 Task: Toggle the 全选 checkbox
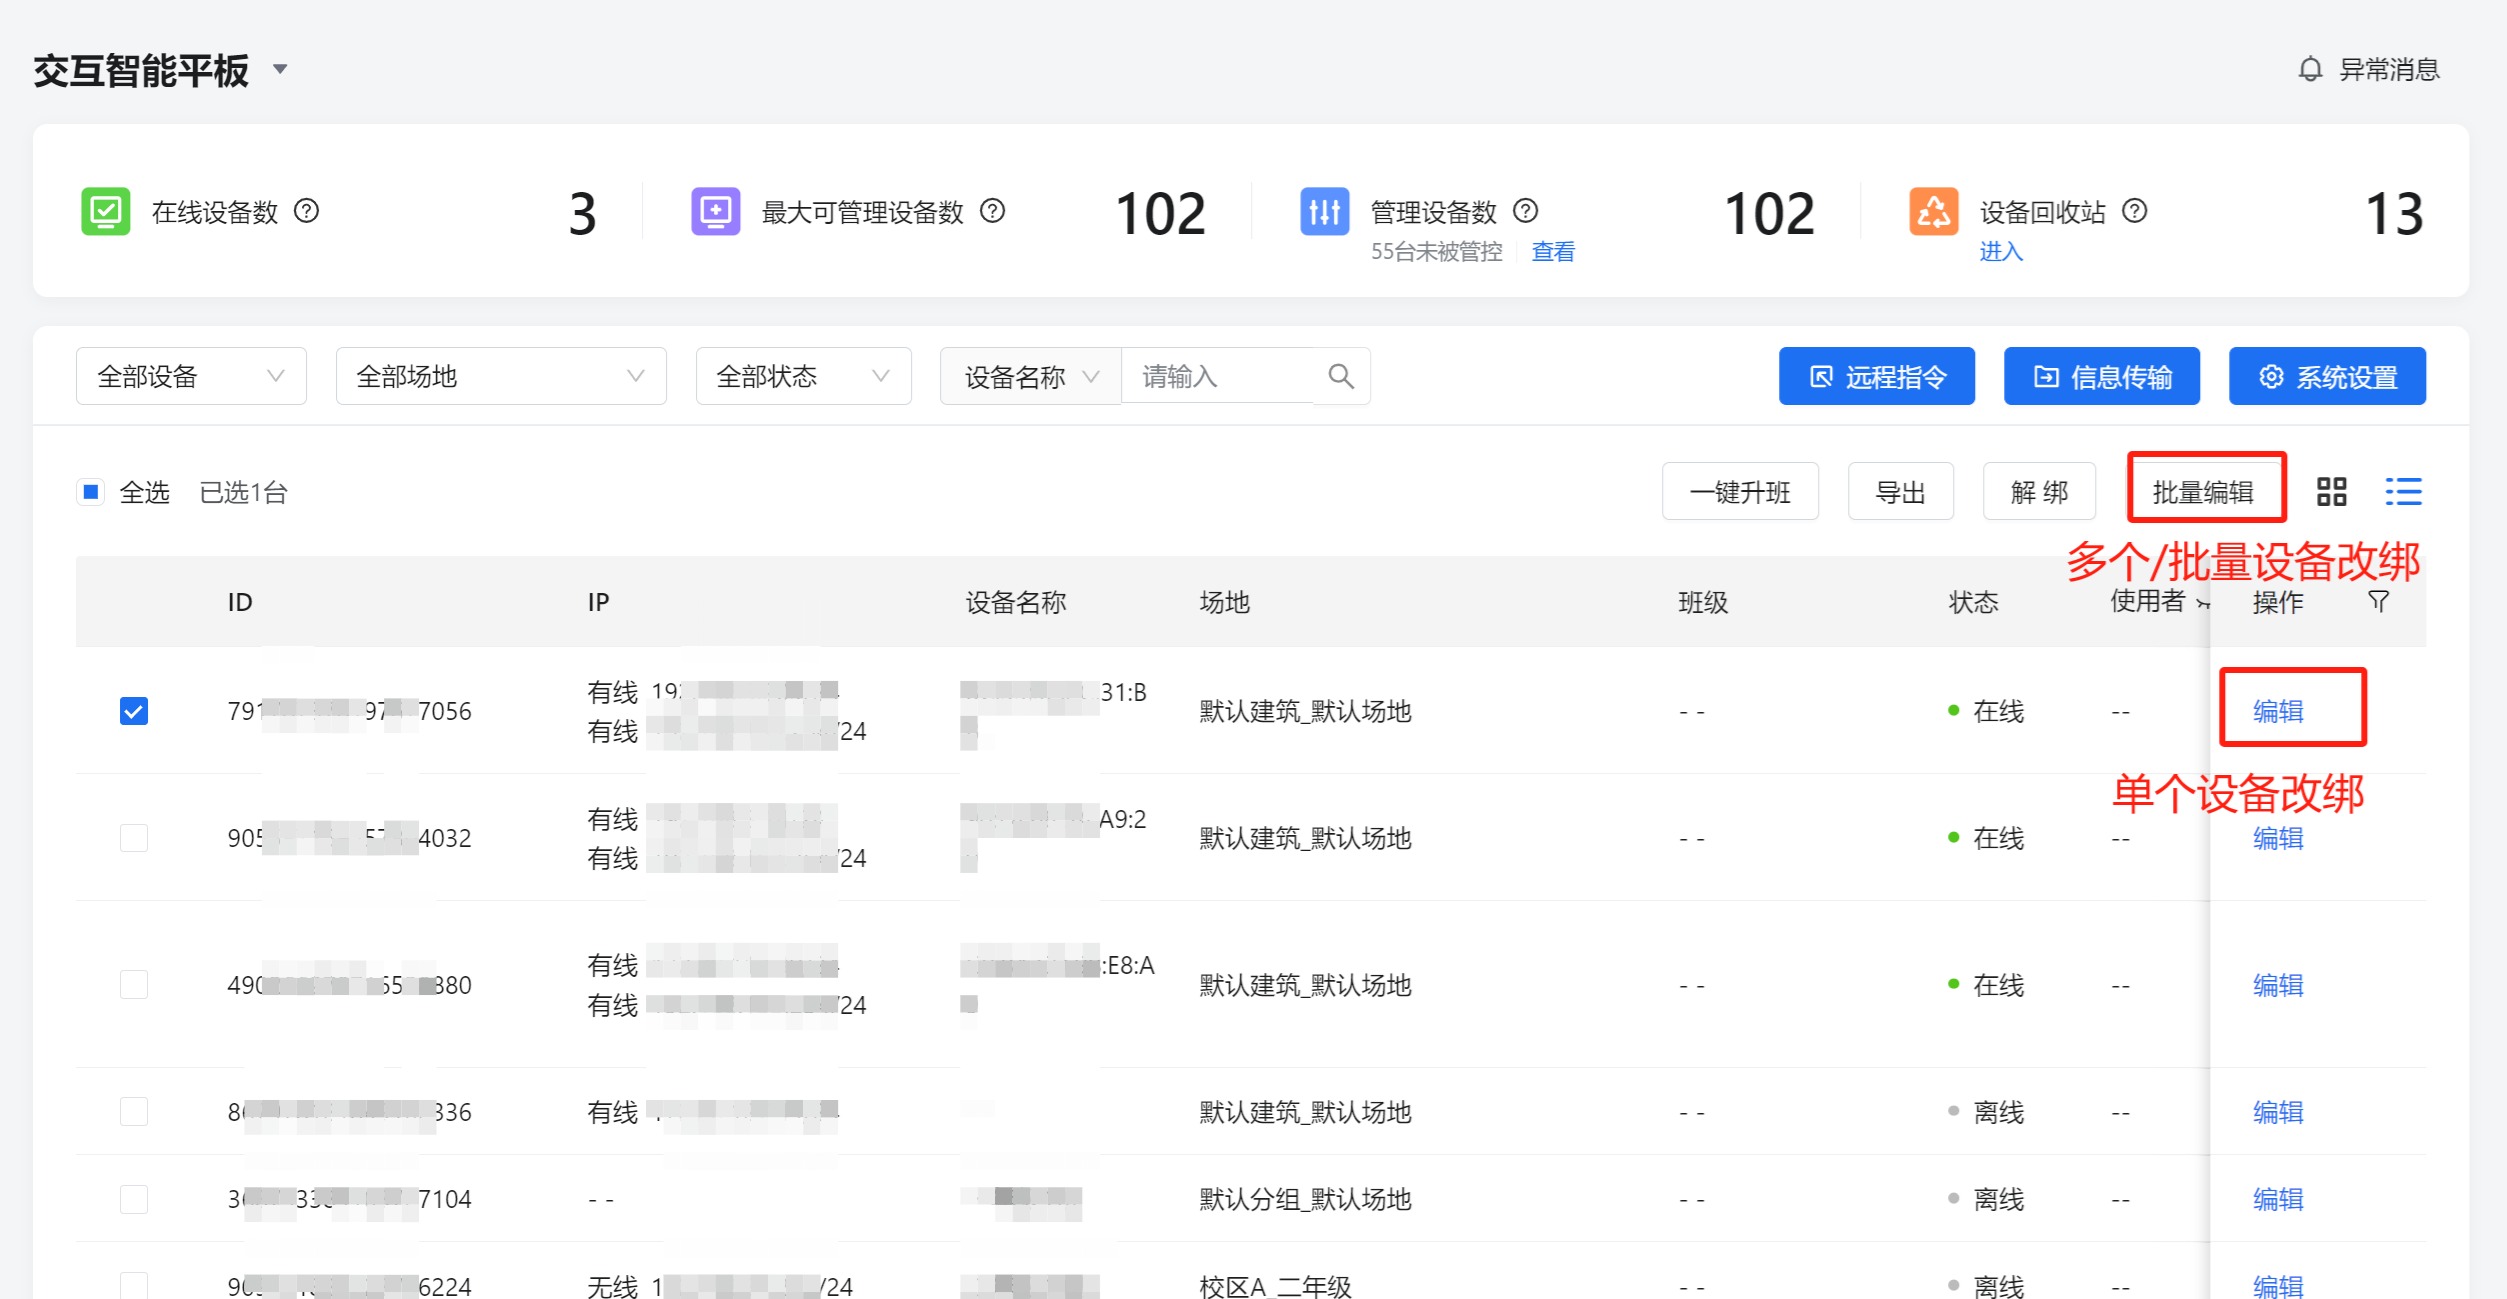coord(91,491)
